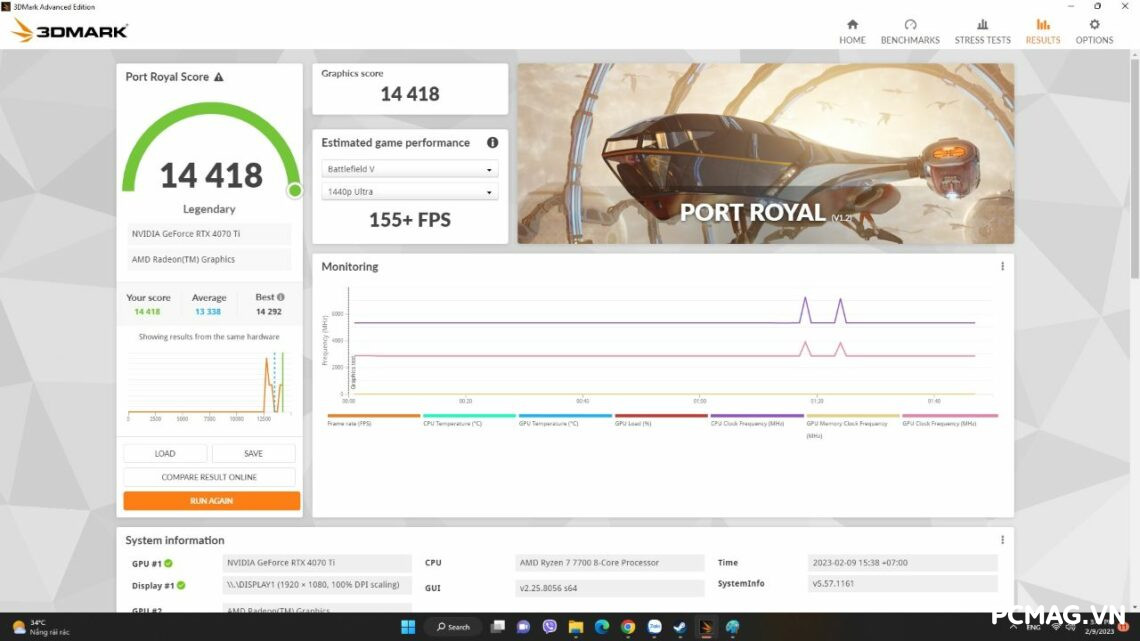The height and width of the screenshot is (641, 1140).
Task: Click COMPARE RESULT ONLINE
Action: [210, 477]
